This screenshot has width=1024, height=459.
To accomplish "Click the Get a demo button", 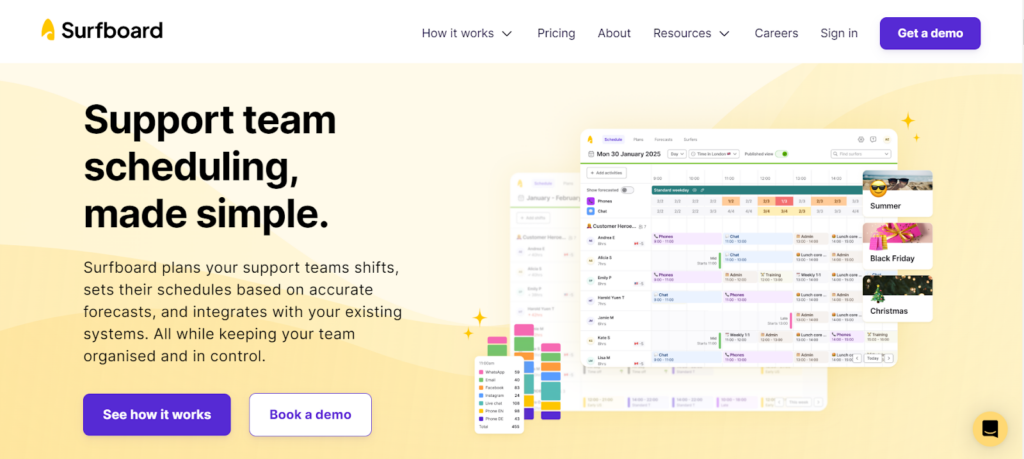I will click(x=930, y=33).
